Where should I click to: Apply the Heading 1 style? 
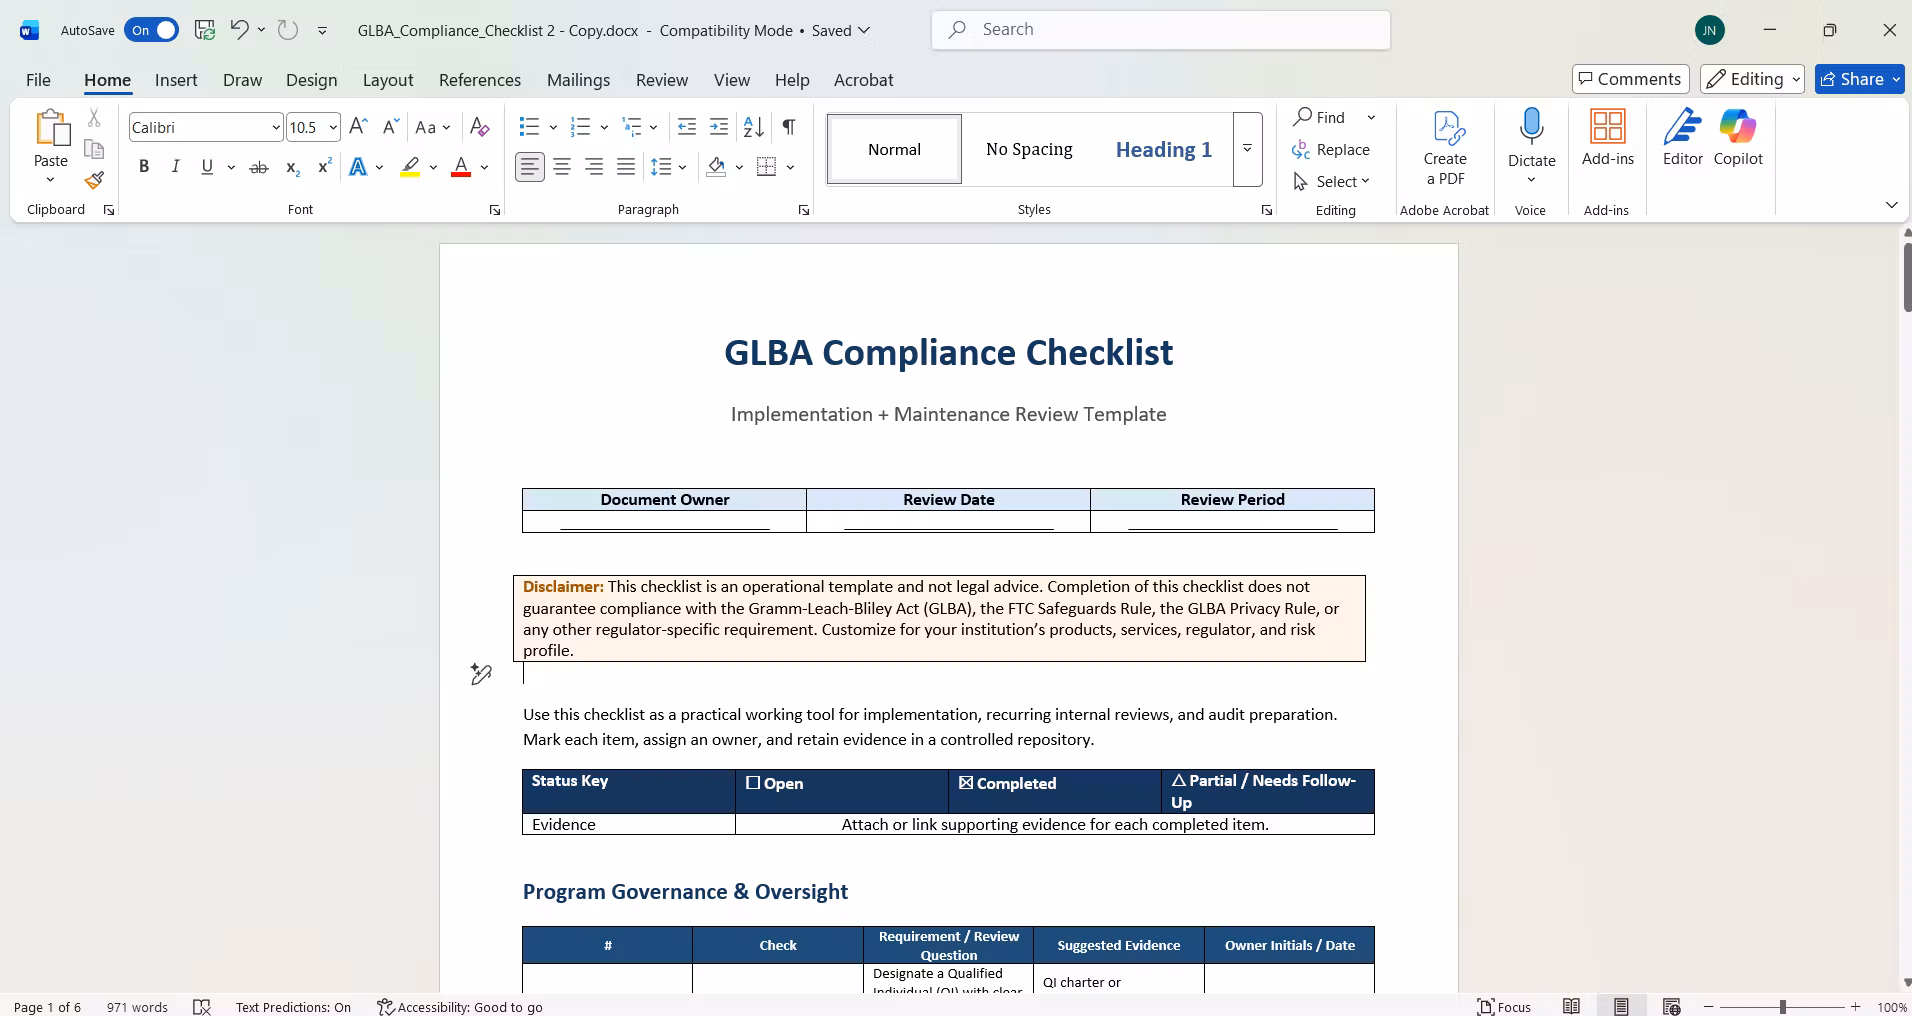point(1164,149)
